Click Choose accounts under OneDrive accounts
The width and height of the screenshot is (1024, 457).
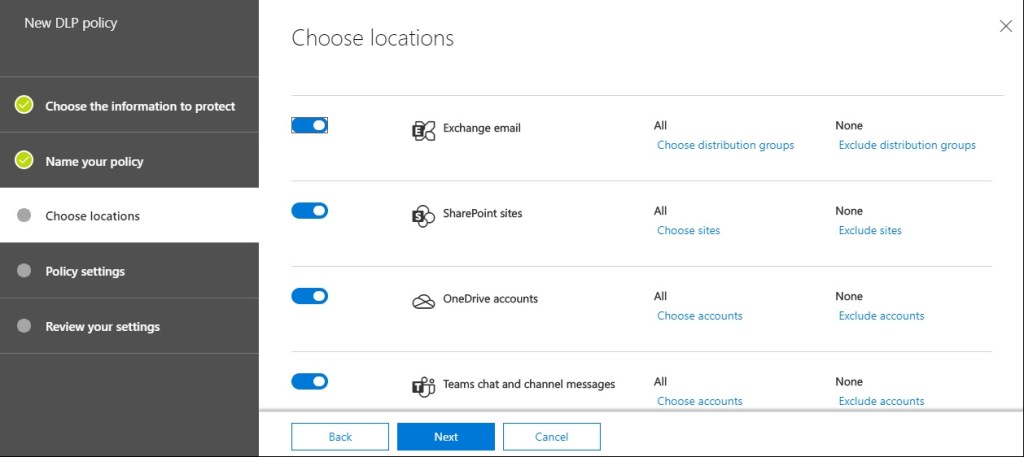700,316
